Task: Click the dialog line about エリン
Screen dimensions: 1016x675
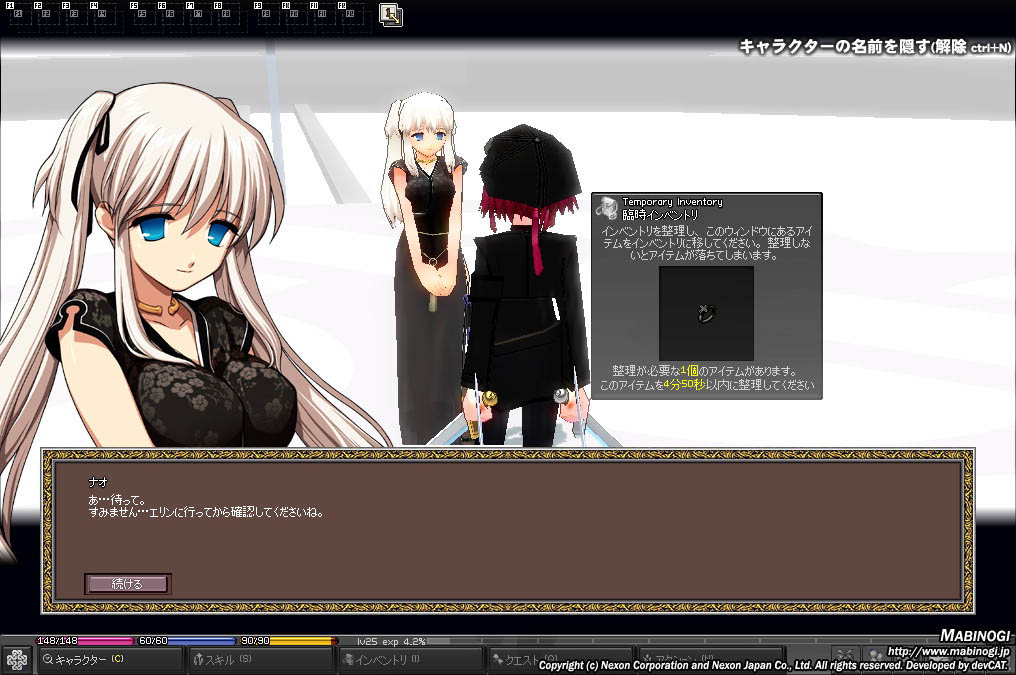Action: 205,512
